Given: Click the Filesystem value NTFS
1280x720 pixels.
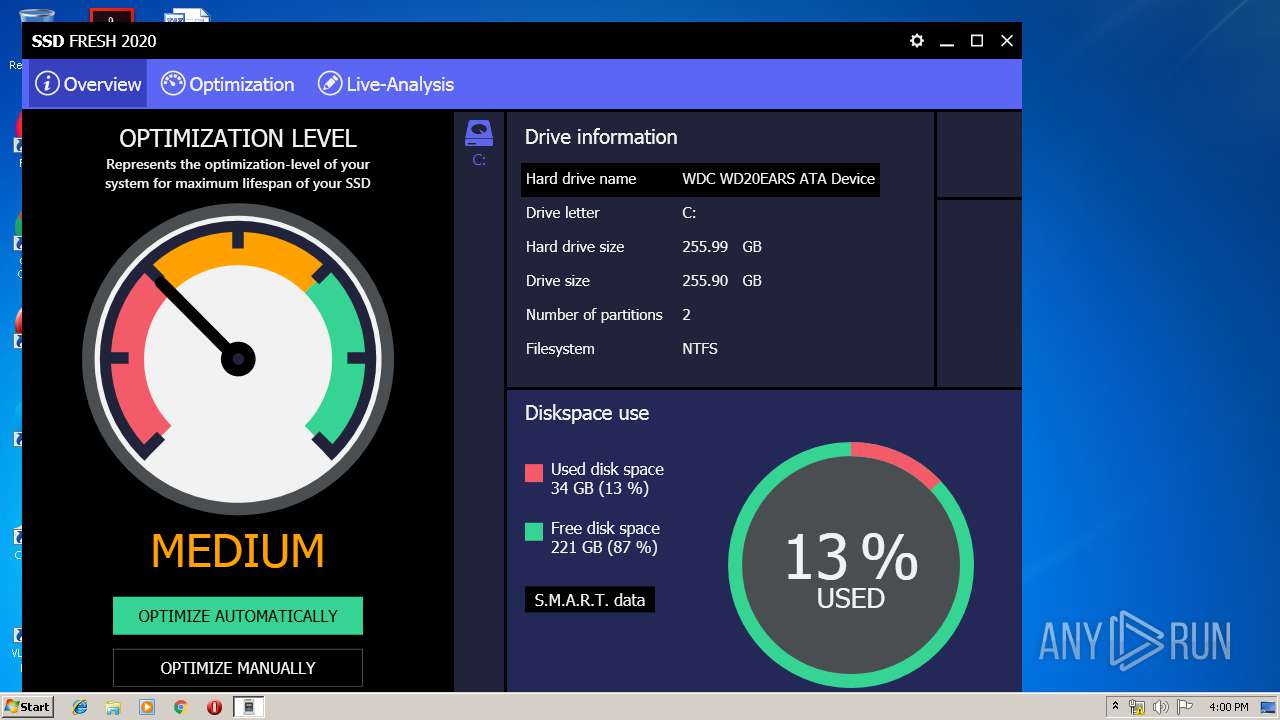Looking at the screenshot, I should point(700,349).
